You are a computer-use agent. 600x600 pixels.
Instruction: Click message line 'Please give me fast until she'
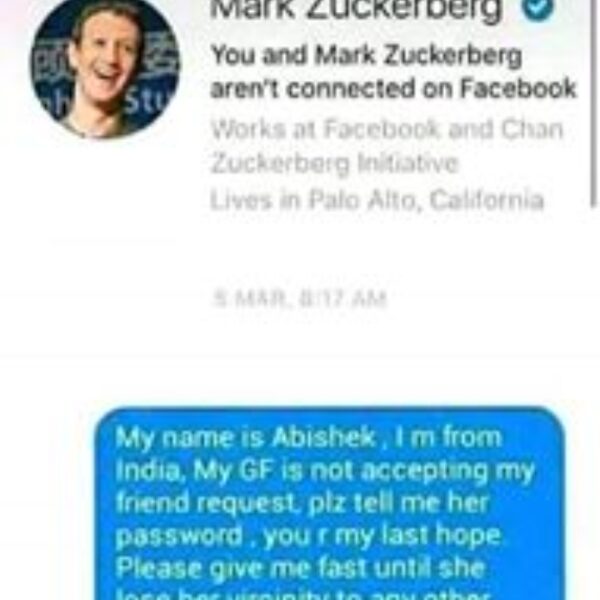[x=300, y=568]
